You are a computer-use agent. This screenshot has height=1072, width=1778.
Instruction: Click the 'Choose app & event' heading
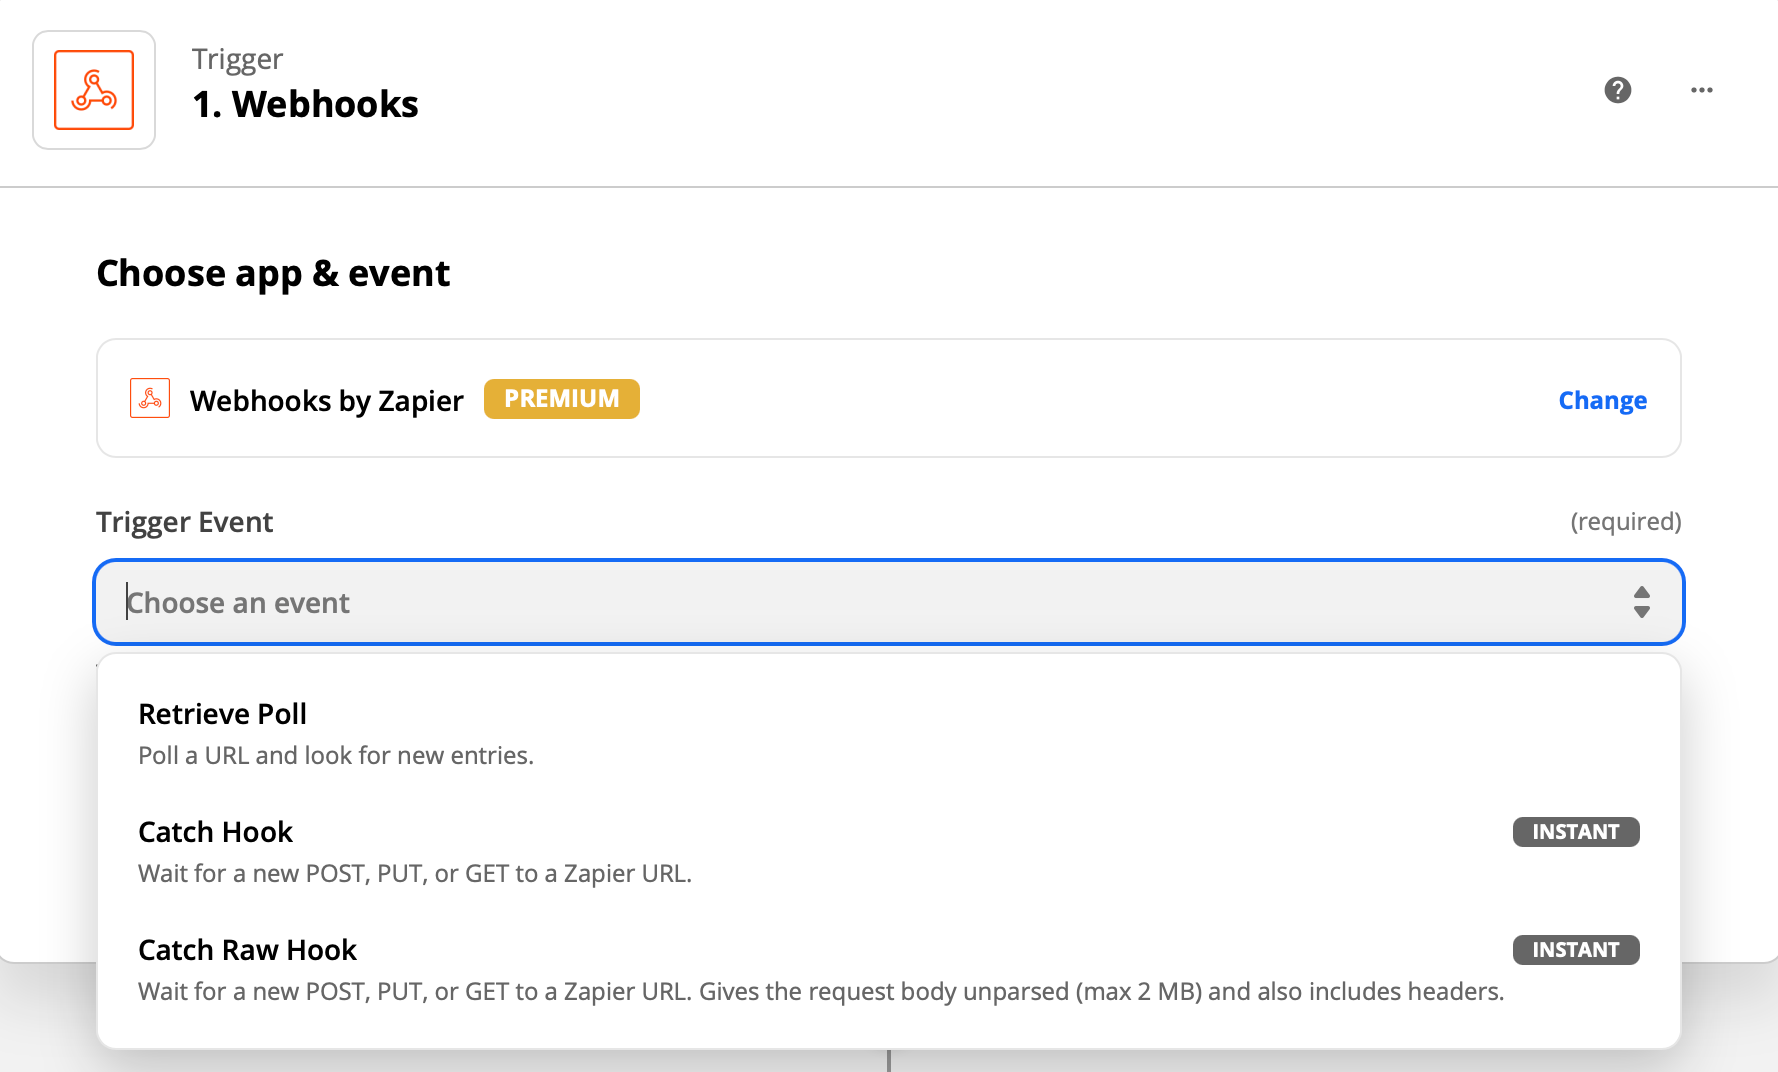point(273,273)
